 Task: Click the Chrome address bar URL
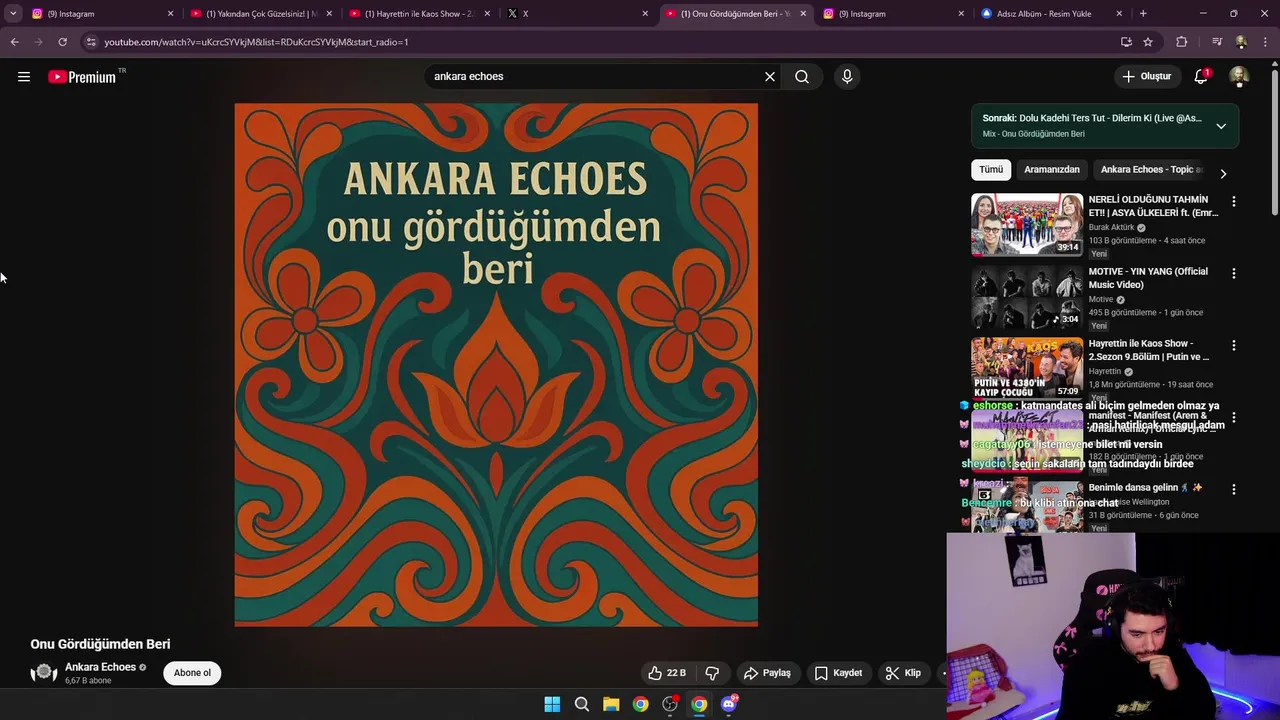click(256, 42)
